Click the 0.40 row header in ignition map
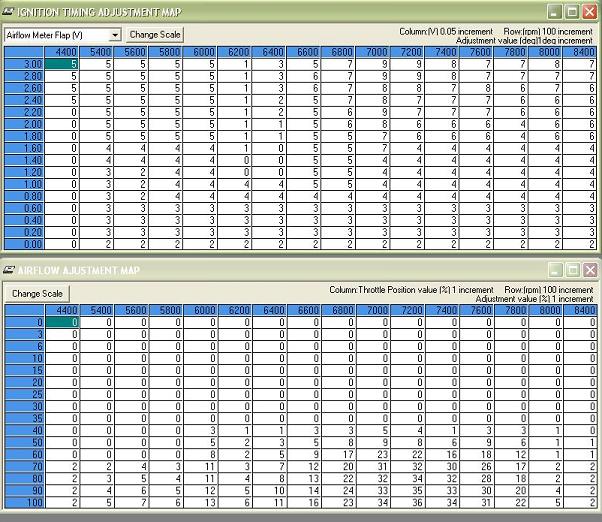The height and width of the screenshot is (522, 602). (x=24, y=220)
